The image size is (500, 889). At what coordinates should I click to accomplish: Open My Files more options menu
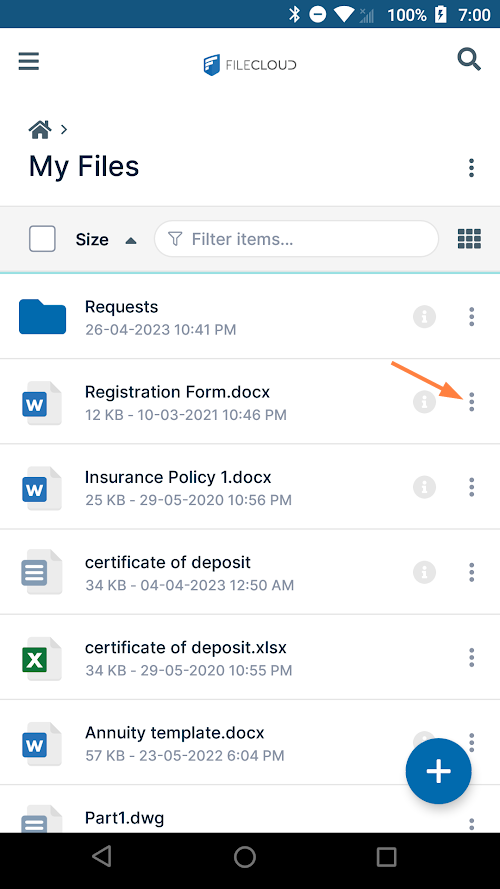(471, 168)
